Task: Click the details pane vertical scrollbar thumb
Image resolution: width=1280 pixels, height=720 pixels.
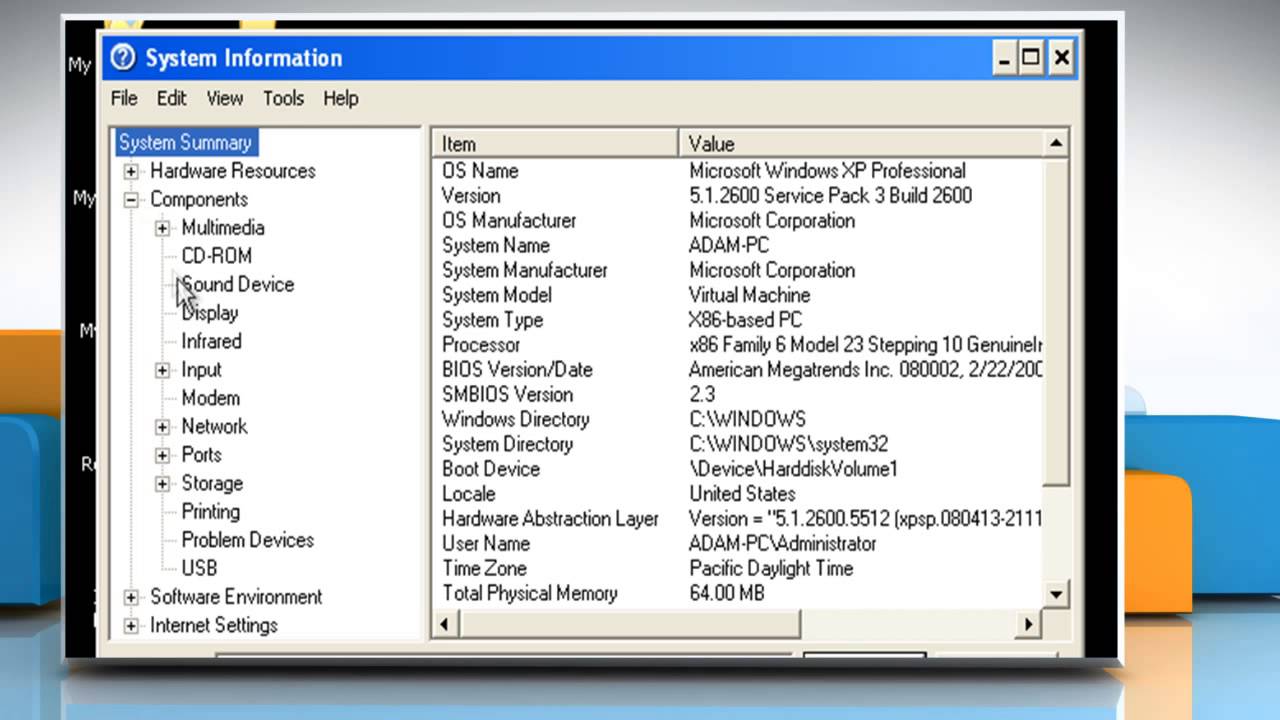Action: pos(1056,322)
